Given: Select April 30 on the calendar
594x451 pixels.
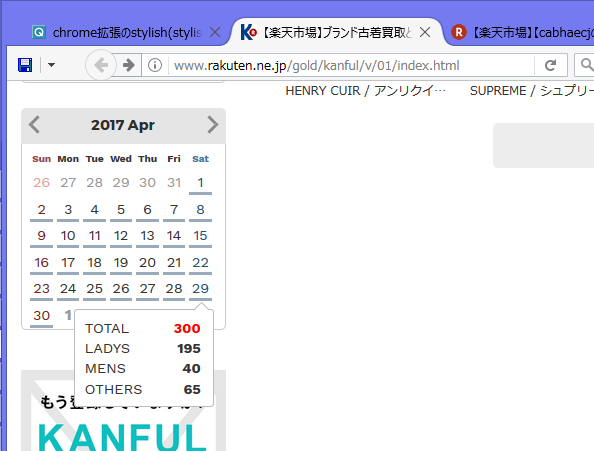Looking at the screenshot, I should pyautogui.click(x=41, y=316).
